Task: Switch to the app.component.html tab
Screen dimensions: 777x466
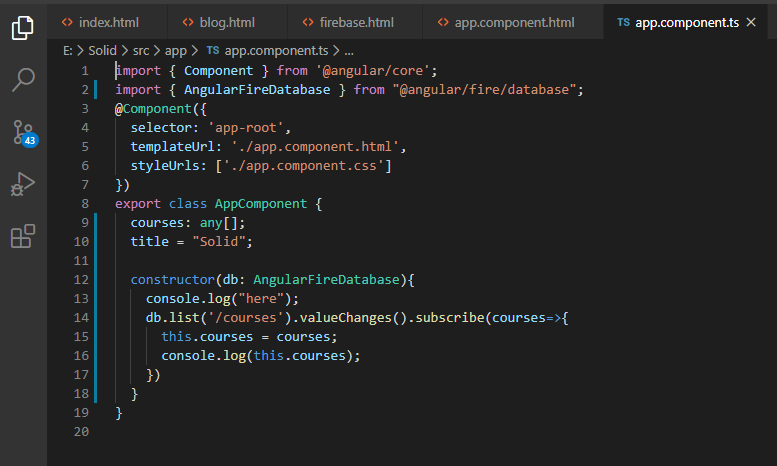Action: click(x=506, y=21)
